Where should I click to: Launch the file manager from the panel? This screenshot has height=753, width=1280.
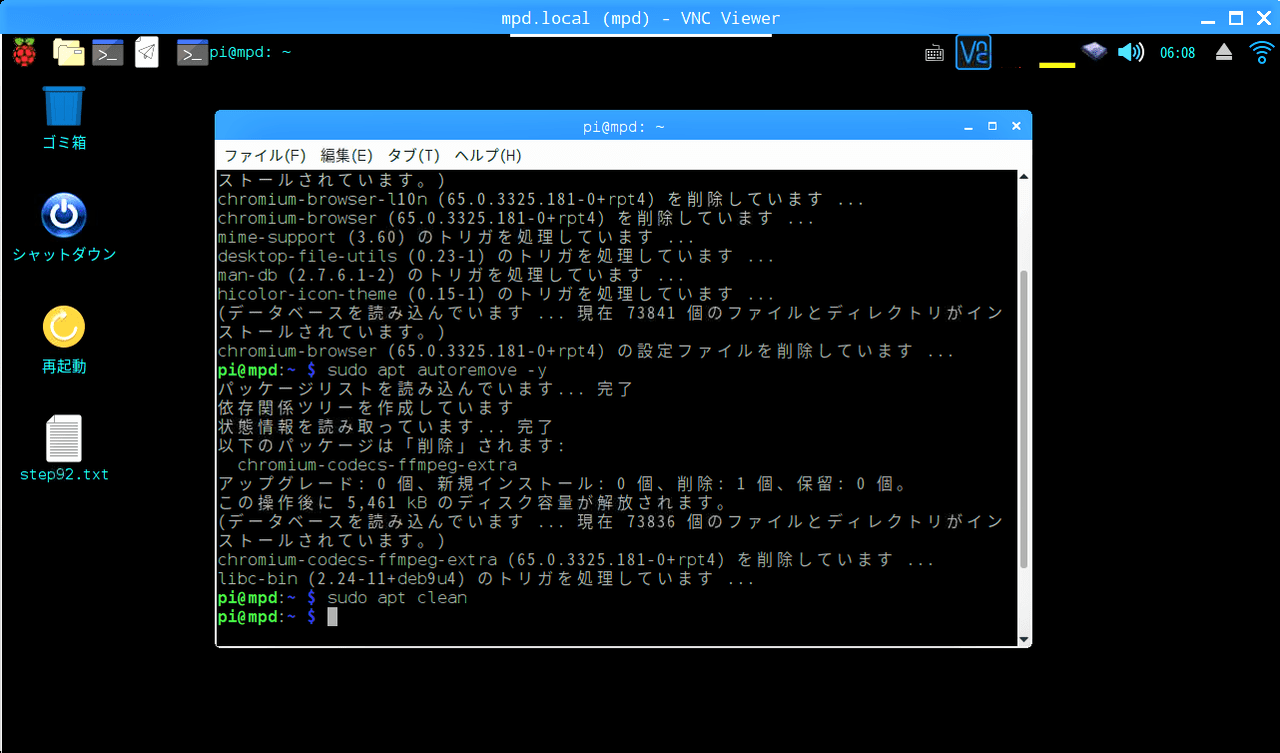coord(69,52)
